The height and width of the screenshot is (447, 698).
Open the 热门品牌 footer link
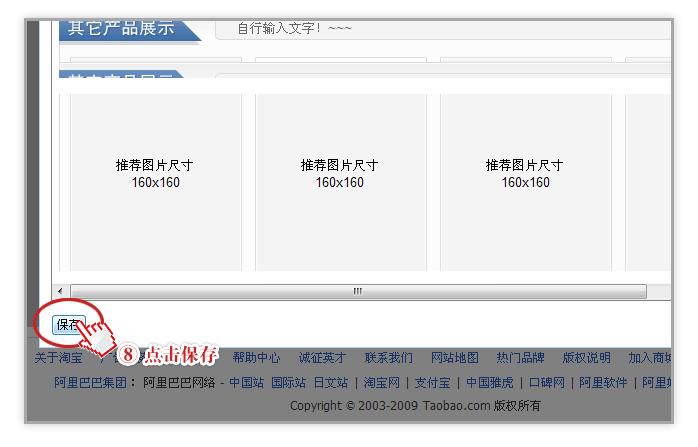coord(520,358)
